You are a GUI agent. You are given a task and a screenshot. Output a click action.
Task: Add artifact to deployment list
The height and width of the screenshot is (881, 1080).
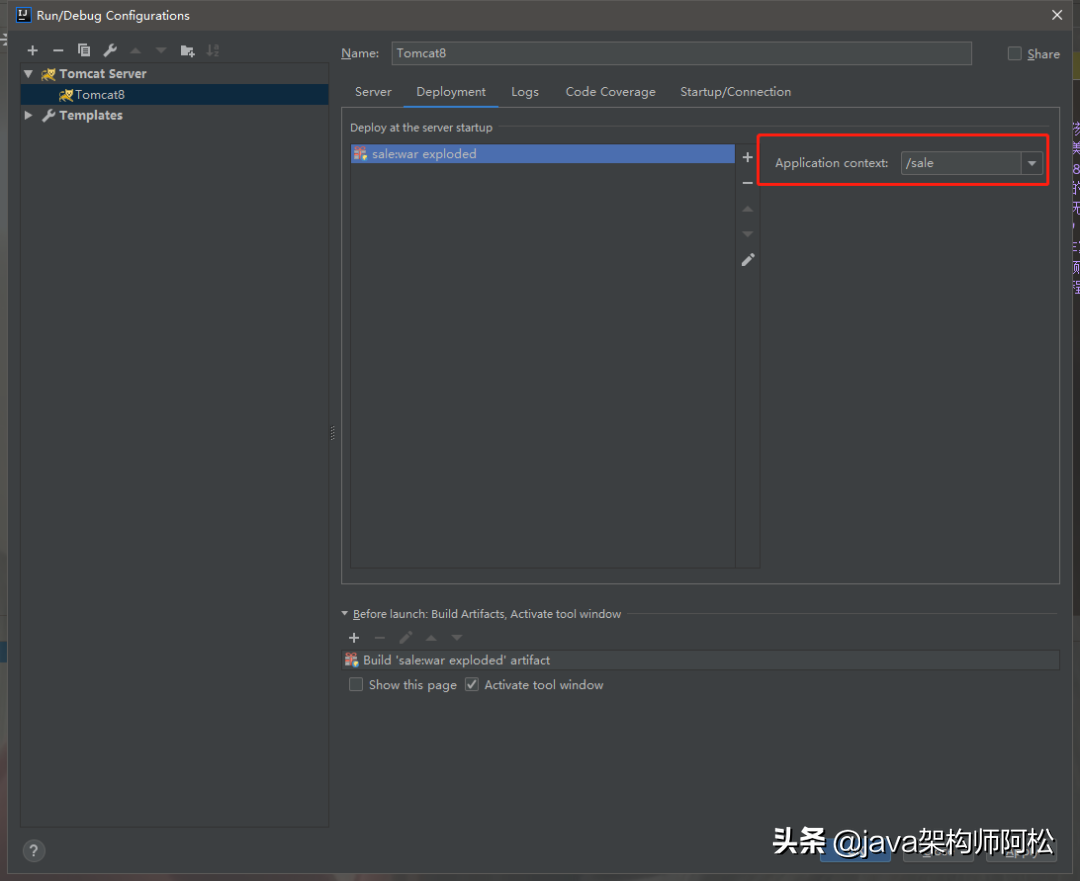click(747, 157)
